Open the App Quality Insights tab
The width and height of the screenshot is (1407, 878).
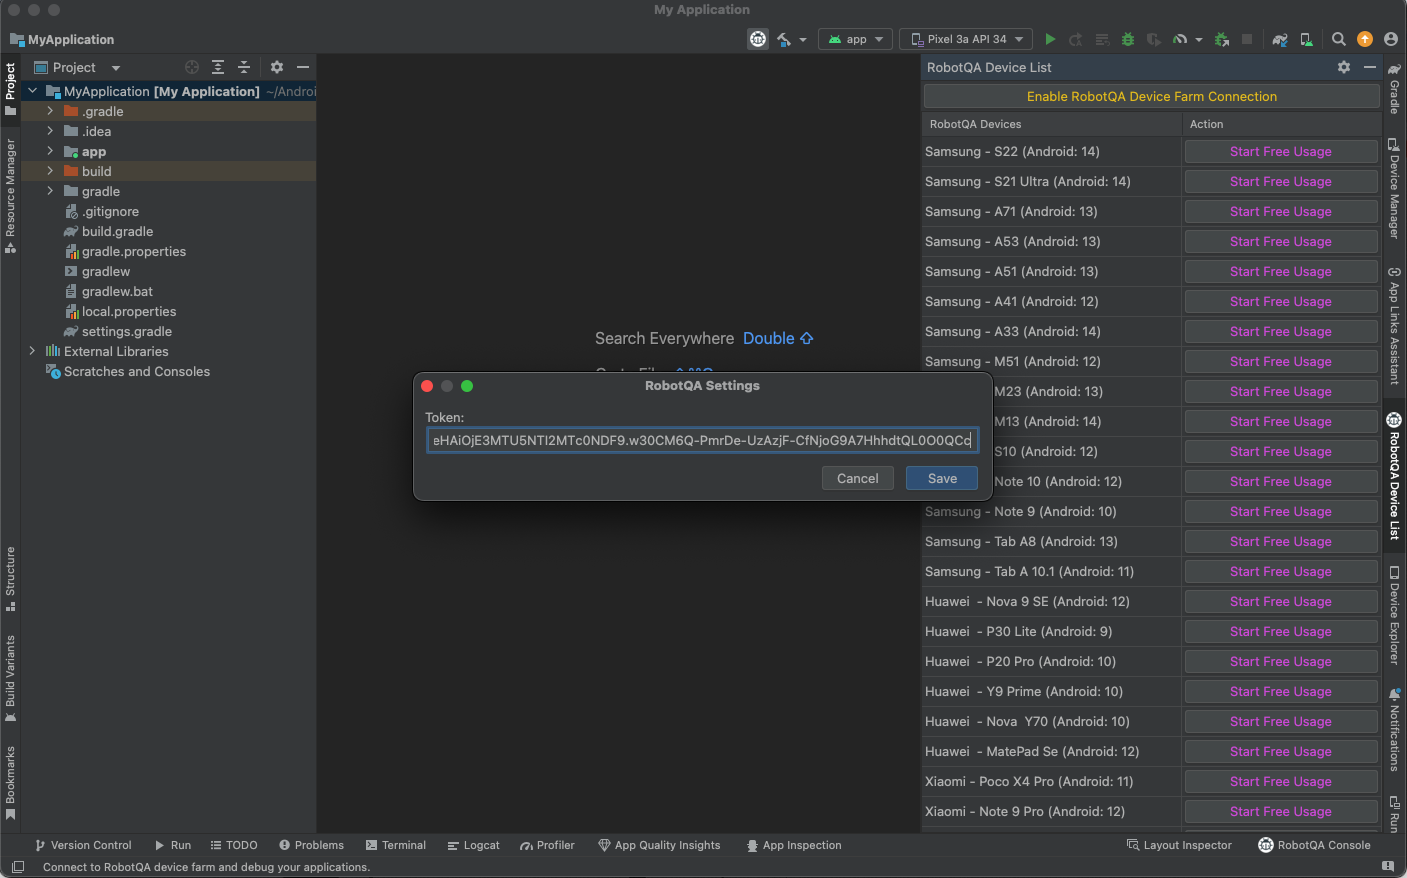point(659,845)
